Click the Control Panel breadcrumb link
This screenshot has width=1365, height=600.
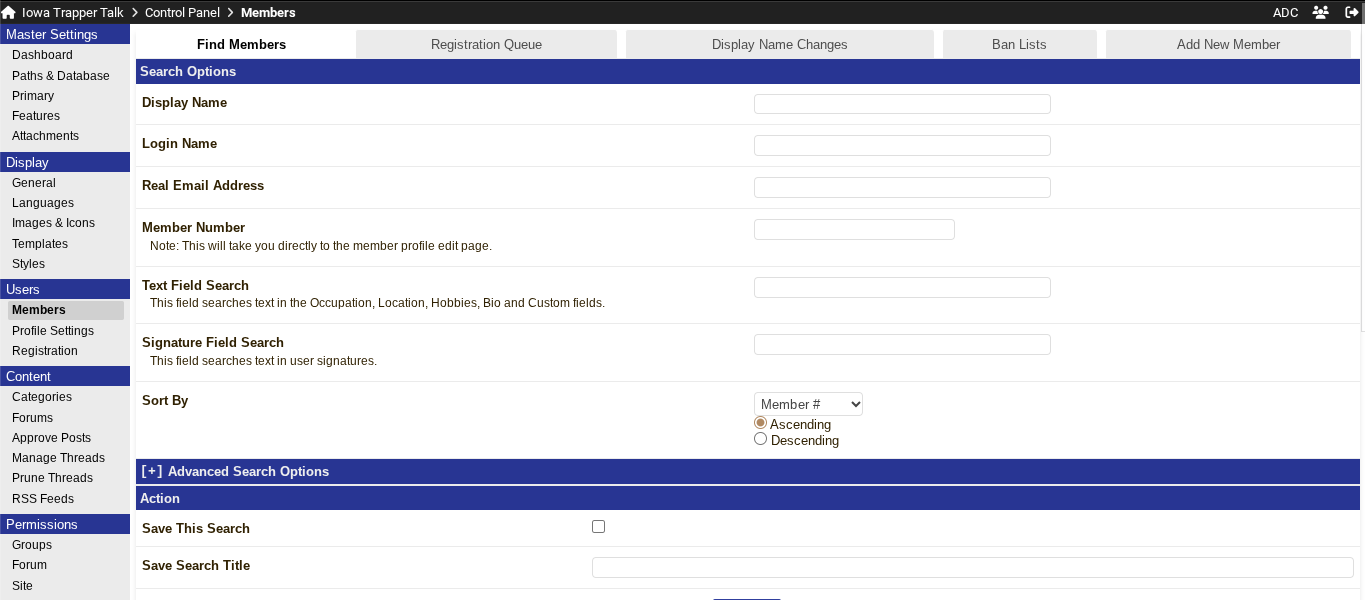182,13
